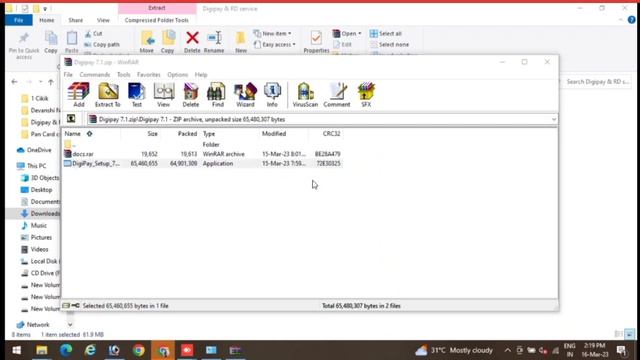
Task: Click the Explorer Back arrow
Action: pos(15,82)
